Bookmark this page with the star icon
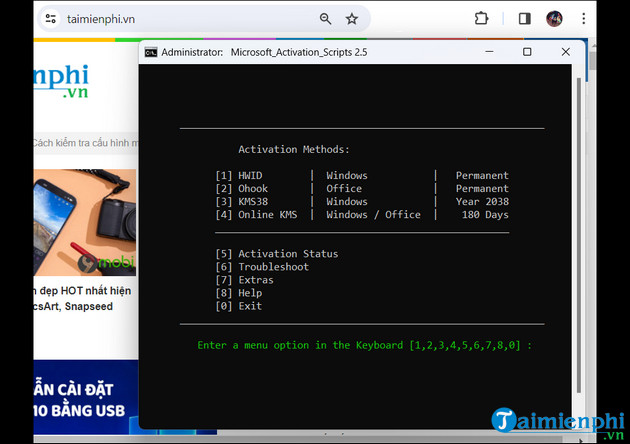 coord(352,18)
